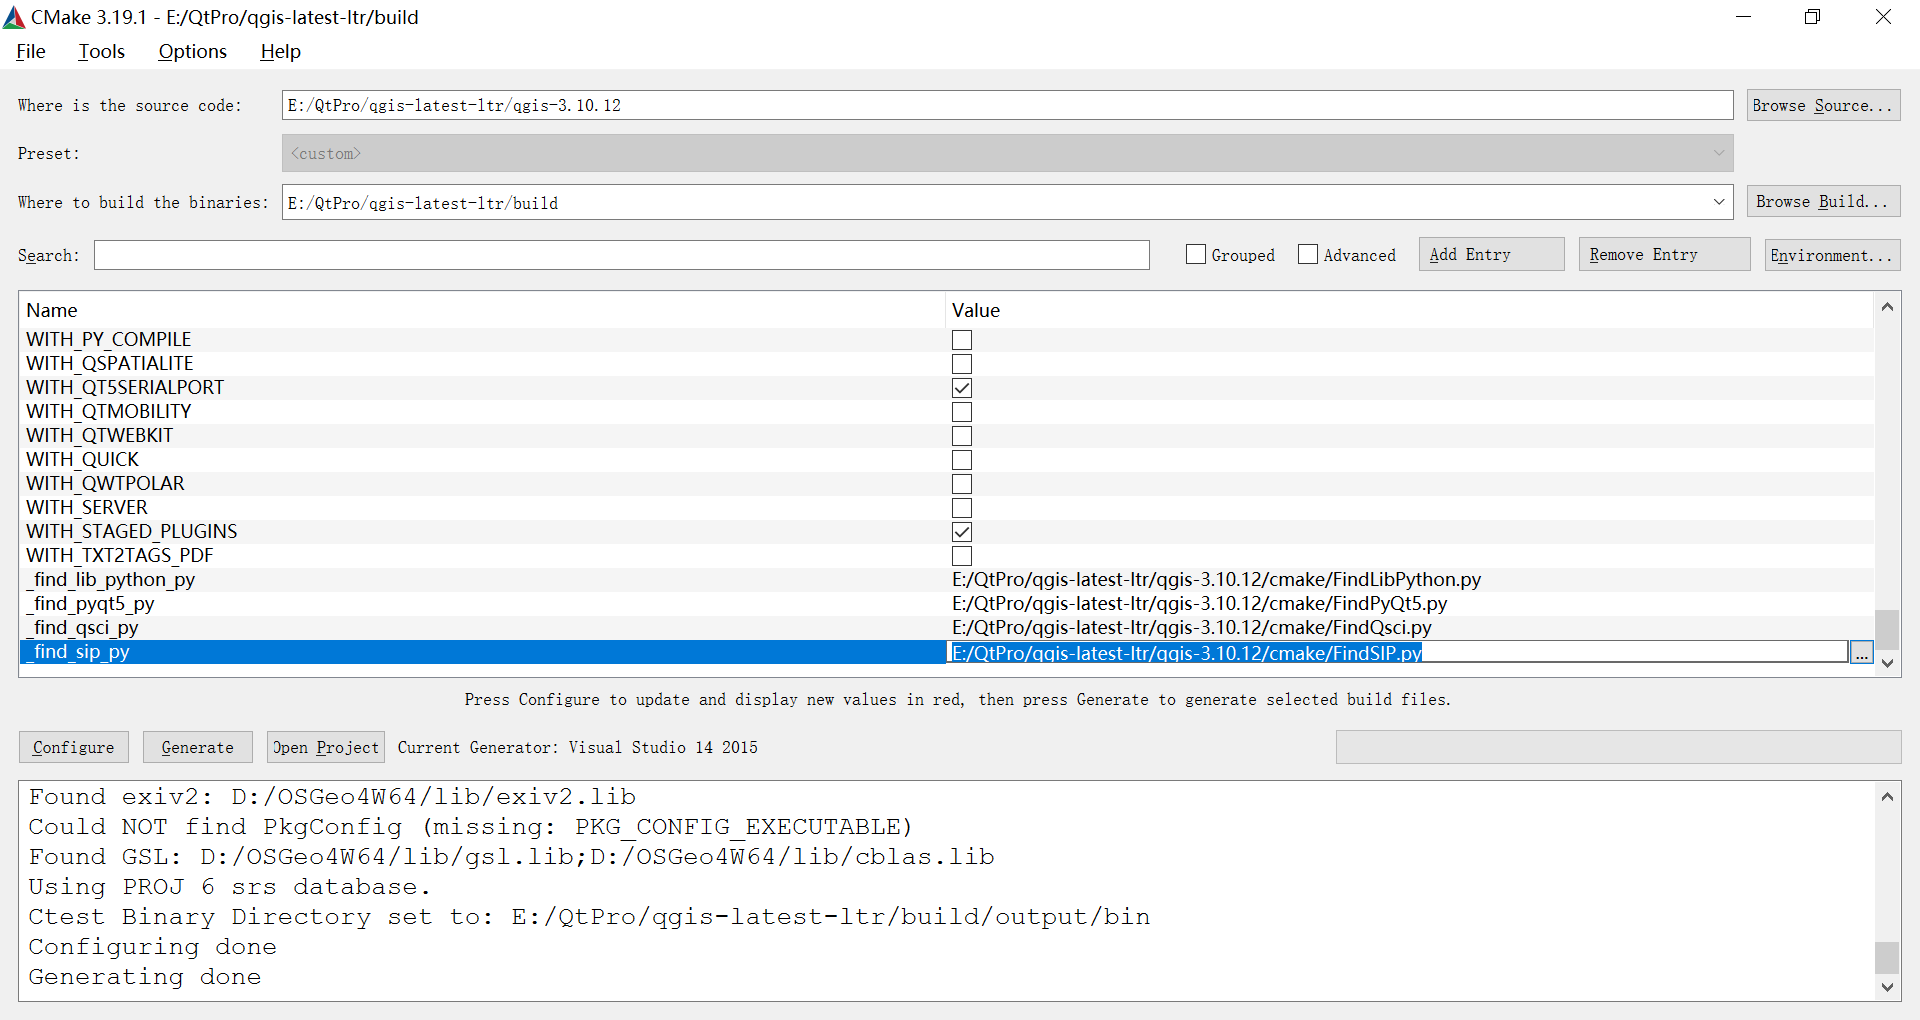The image size is (1920, 1020).
Task: Select the WITH_SERVER name cell
Action: click(x=87, y=508)
